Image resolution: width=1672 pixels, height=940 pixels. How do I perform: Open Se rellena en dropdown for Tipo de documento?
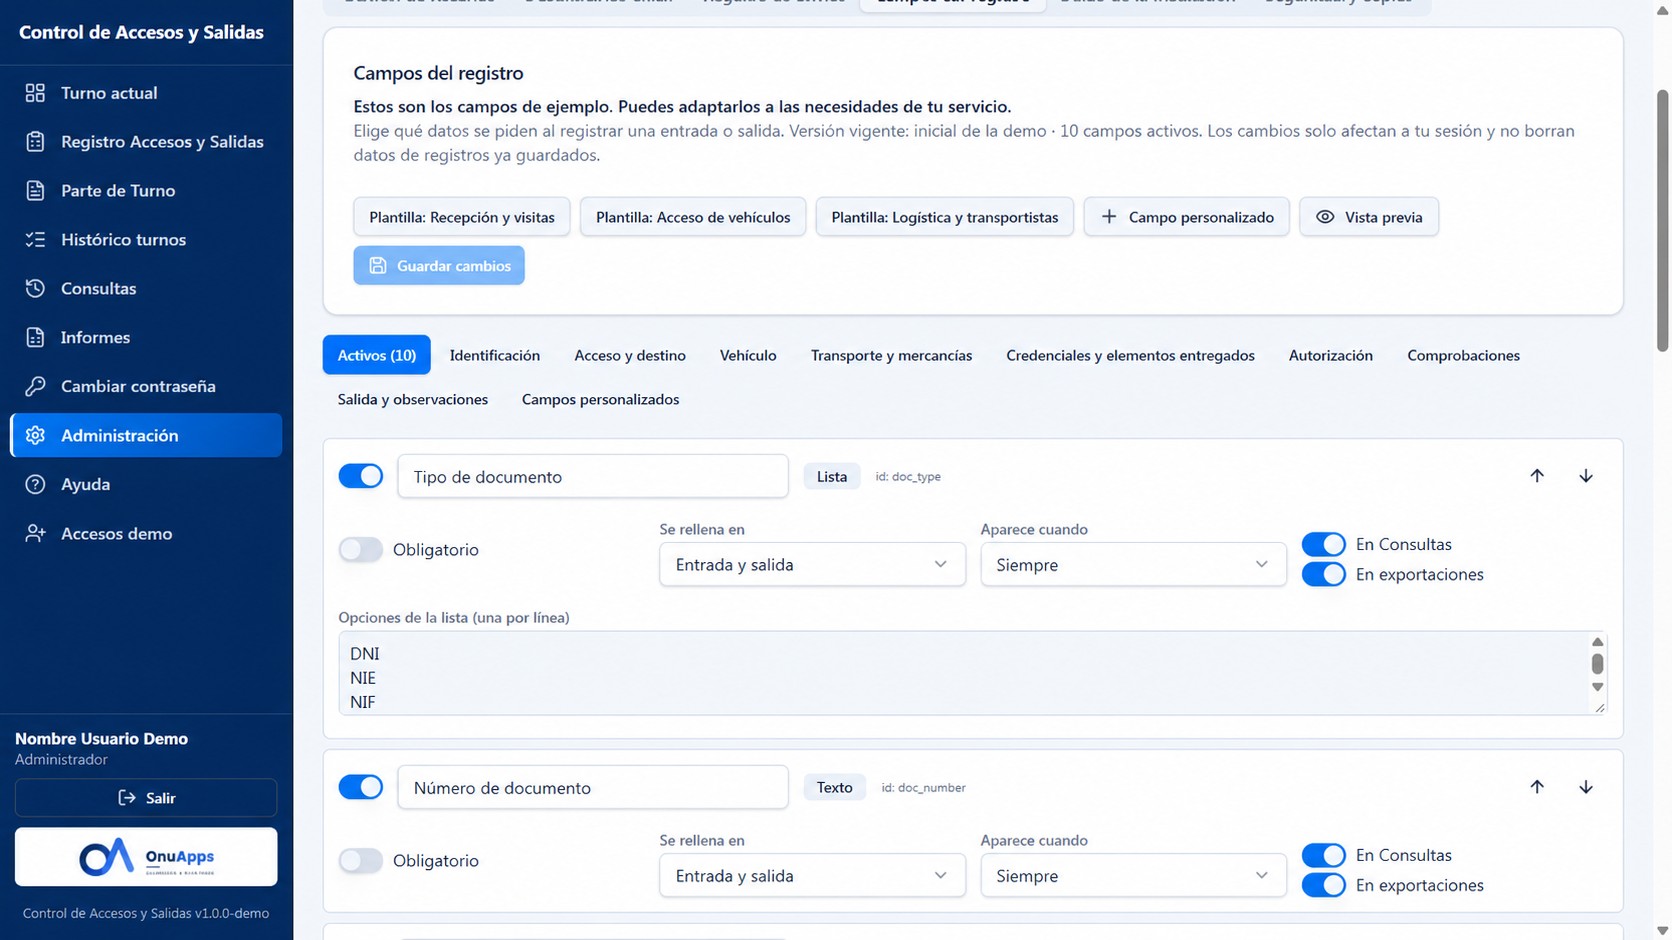tap(812, 565)
